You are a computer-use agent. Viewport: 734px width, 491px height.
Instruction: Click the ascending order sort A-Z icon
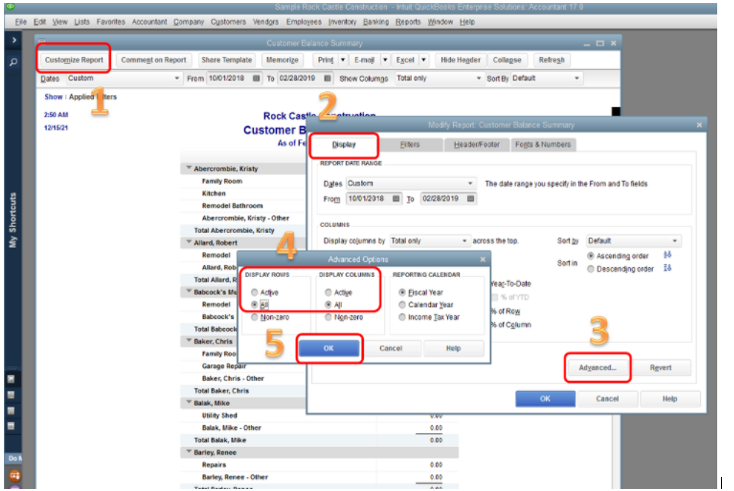[x=667, y=255]
